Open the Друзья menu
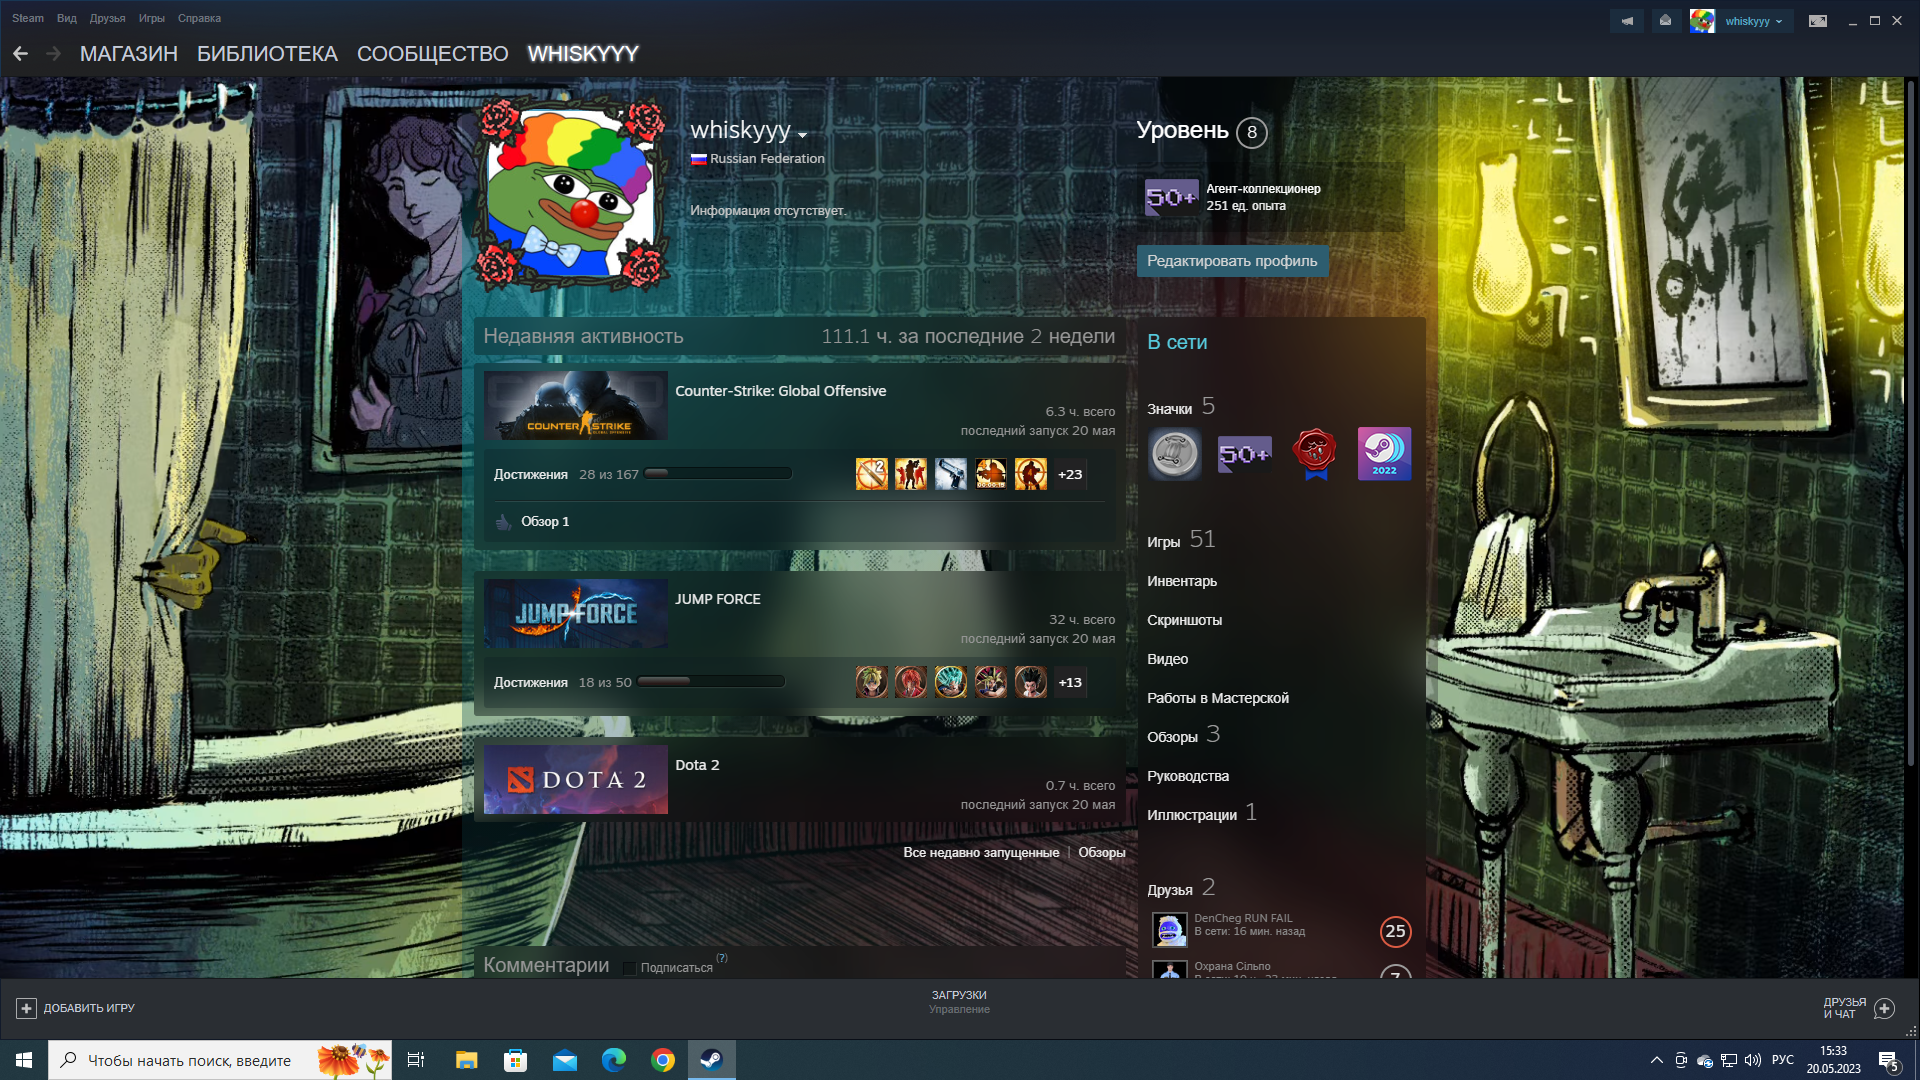 108,18
